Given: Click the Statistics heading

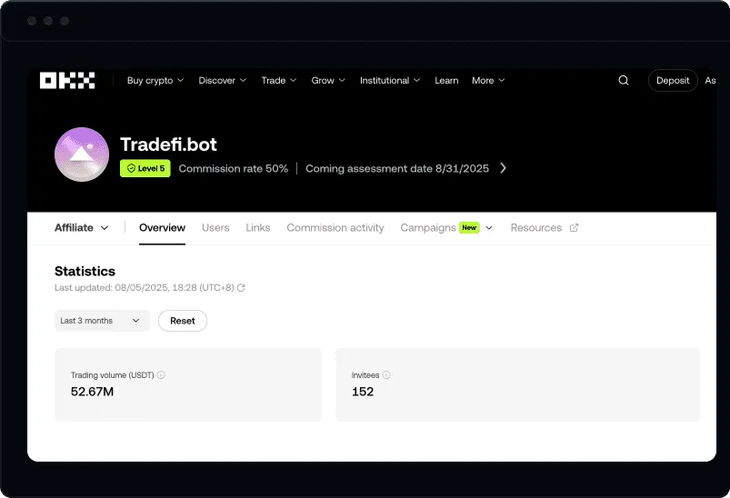Looking at the screenshot, I should [85, 271].
